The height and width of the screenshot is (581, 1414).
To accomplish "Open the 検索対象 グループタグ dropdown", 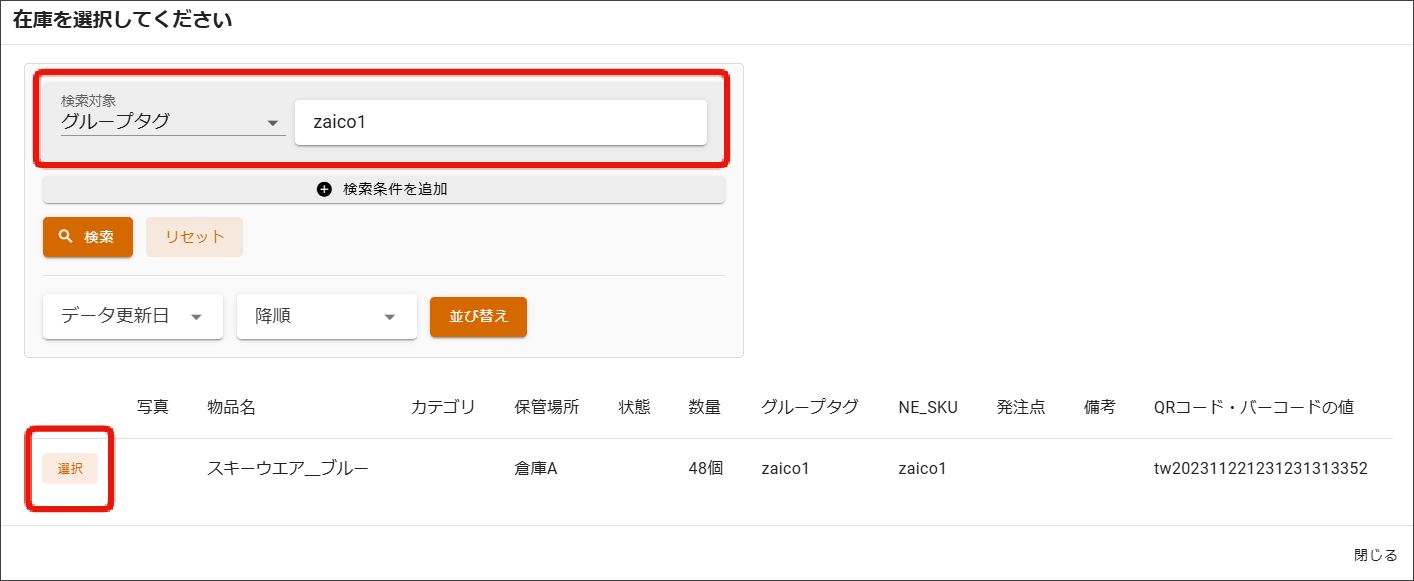I will pyautogui.click(x=172, y=122).
